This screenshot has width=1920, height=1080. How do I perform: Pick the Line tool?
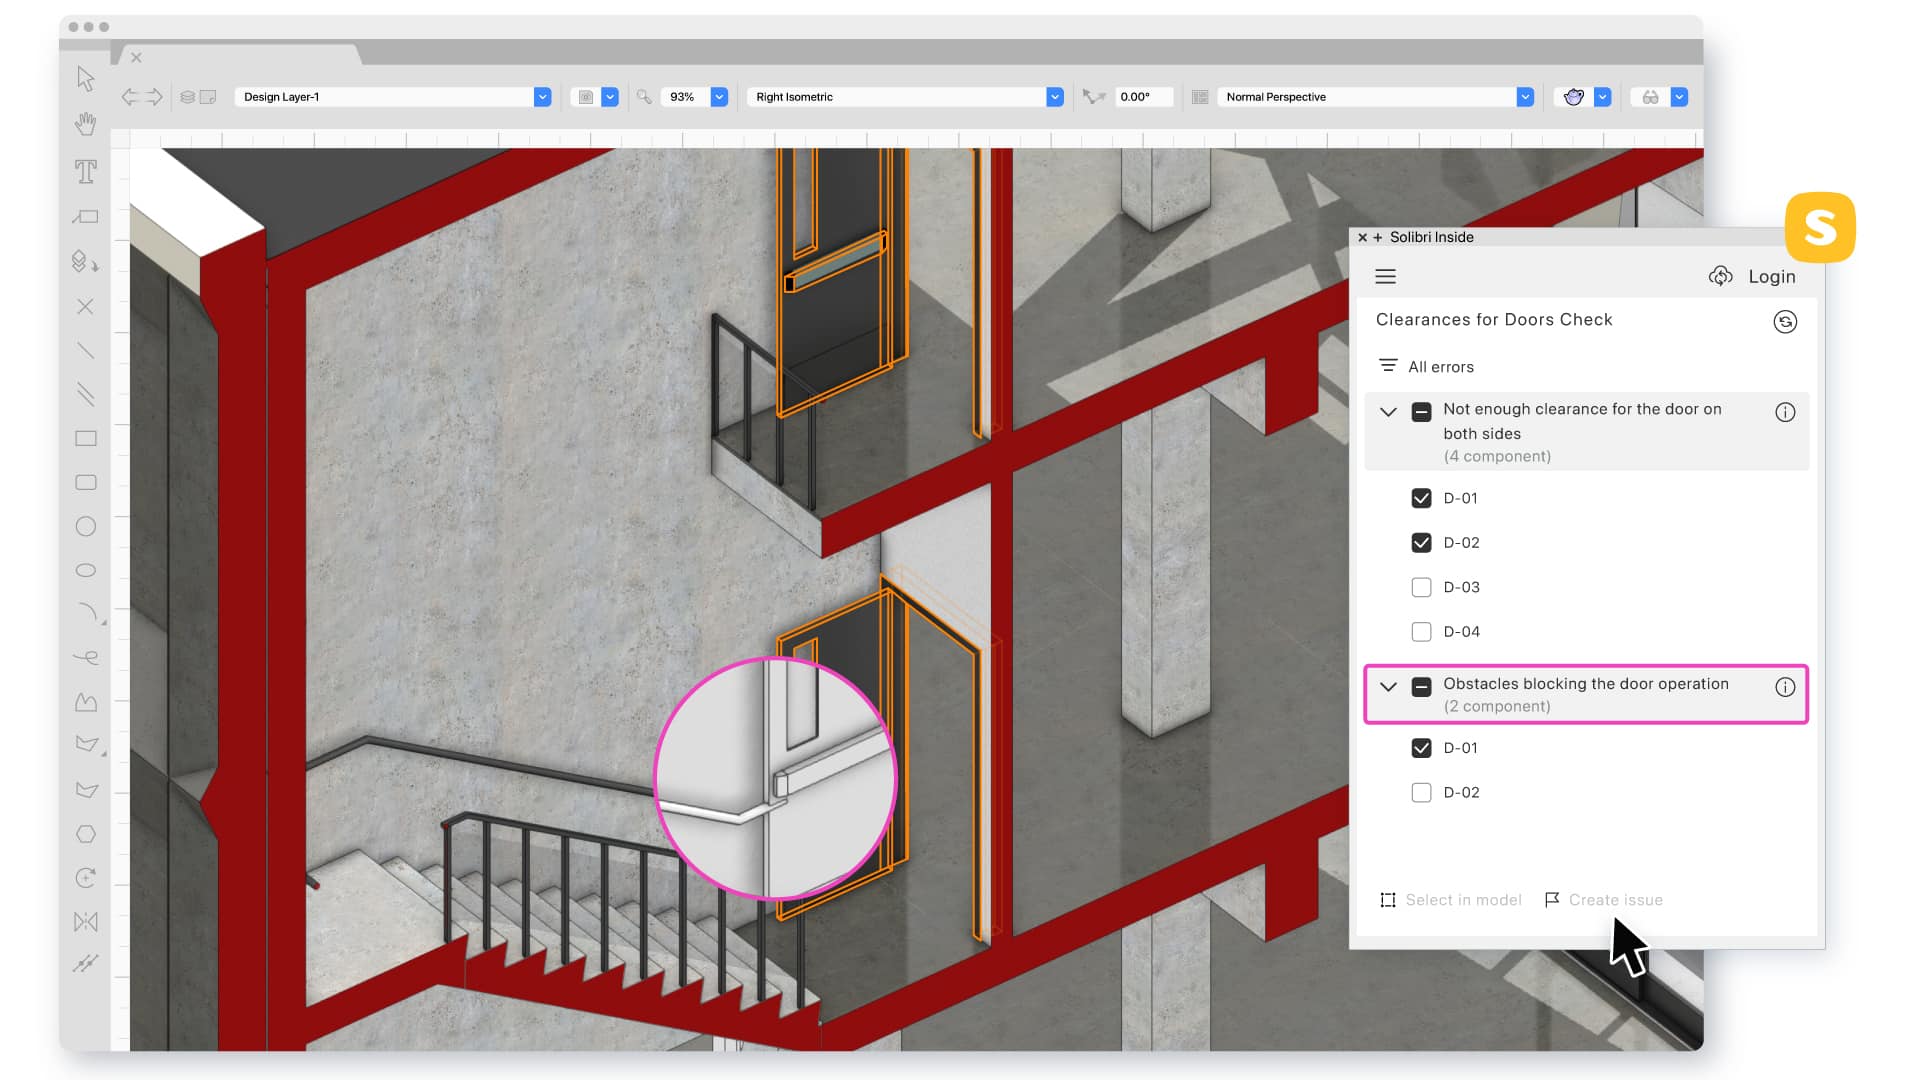click(x=86, y=350)
